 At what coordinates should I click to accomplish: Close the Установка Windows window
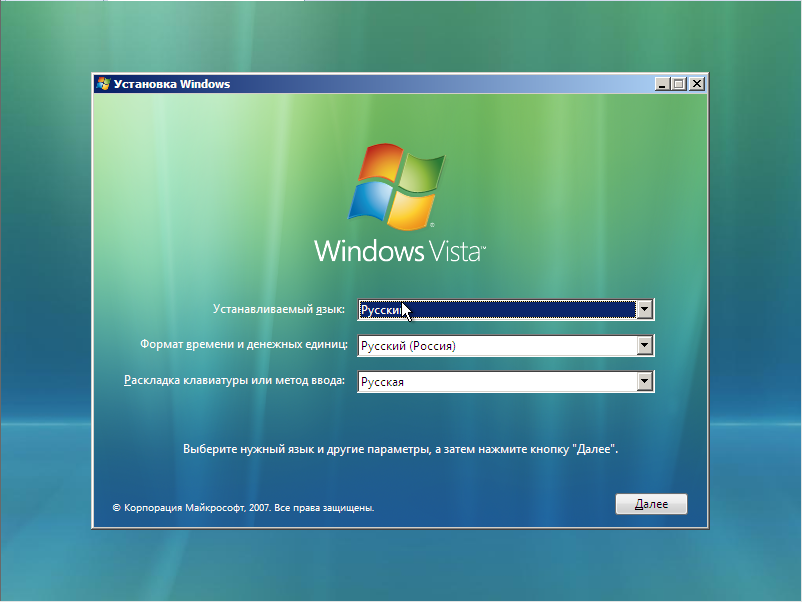point(696,84)
